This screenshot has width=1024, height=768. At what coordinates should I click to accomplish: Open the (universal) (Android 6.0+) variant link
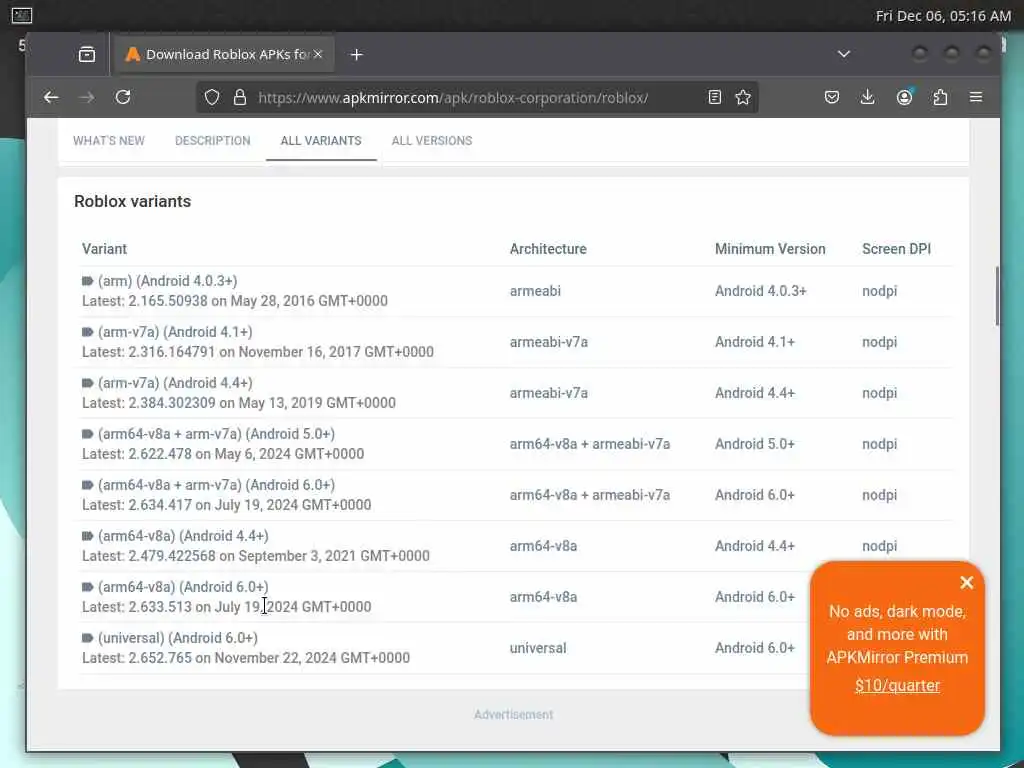(x=178, y=637)
